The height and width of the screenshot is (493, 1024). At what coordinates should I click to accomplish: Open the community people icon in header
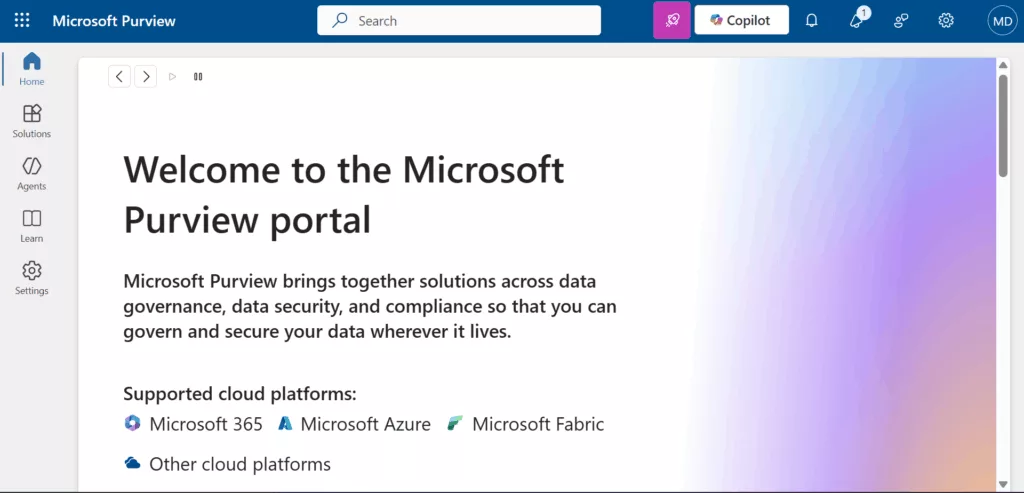(901, 21)
